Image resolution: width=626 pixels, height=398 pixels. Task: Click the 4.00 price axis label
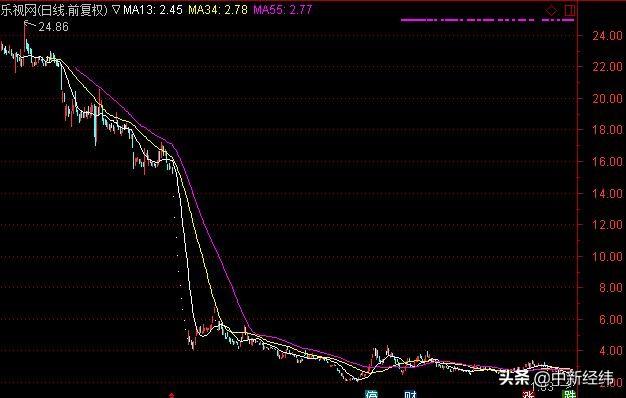[x=610, y=351]
